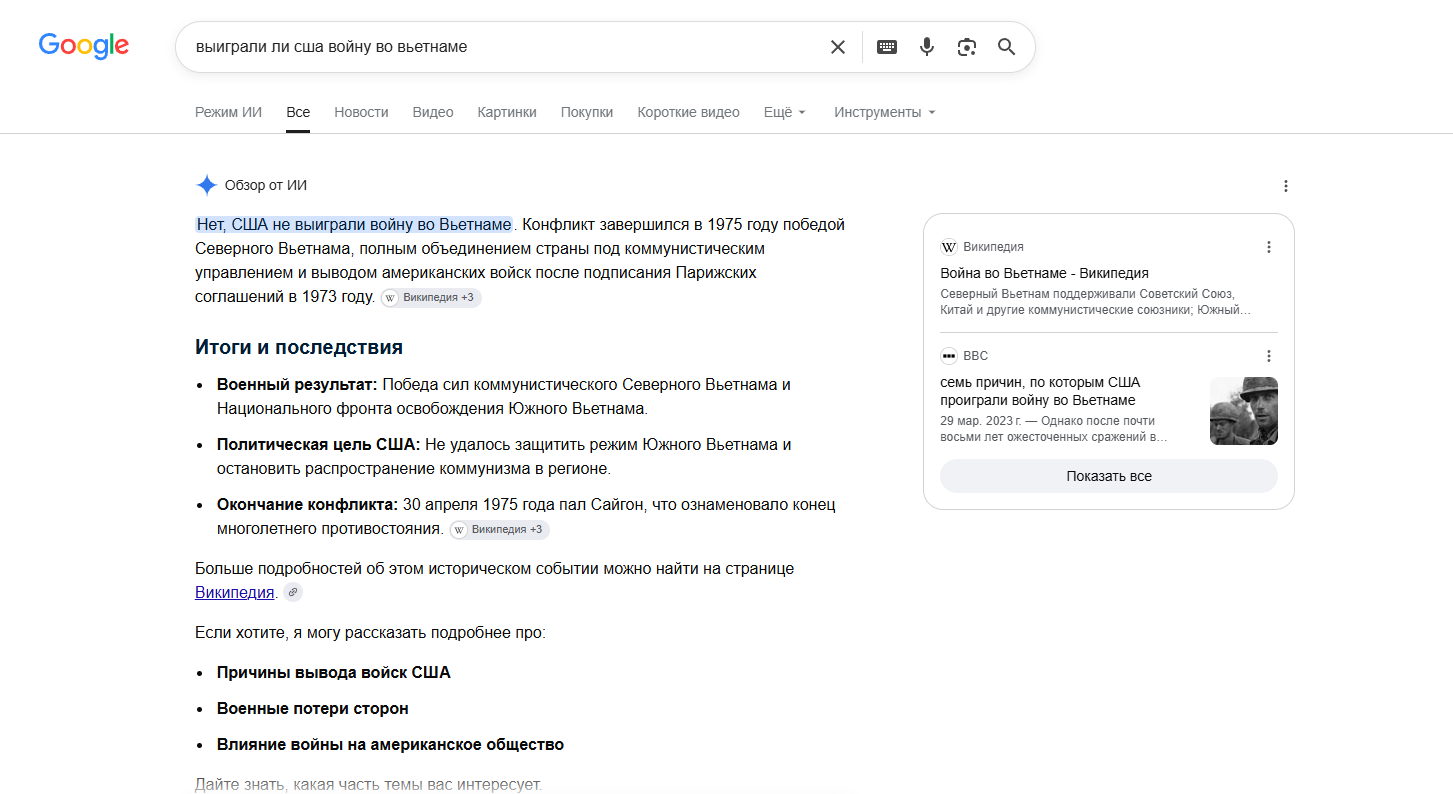Select suggestion Военные потери сторон
Viewport: 1453px width, 794px height.
pyautogui.click(x=313, y=708)
